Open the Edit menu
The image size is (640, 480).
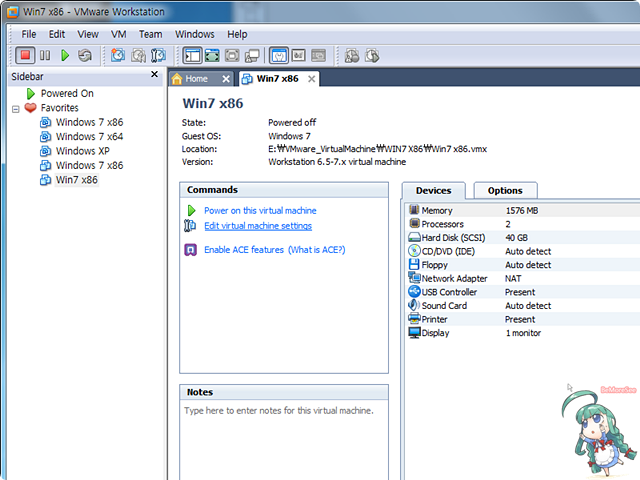coord(57,34)
